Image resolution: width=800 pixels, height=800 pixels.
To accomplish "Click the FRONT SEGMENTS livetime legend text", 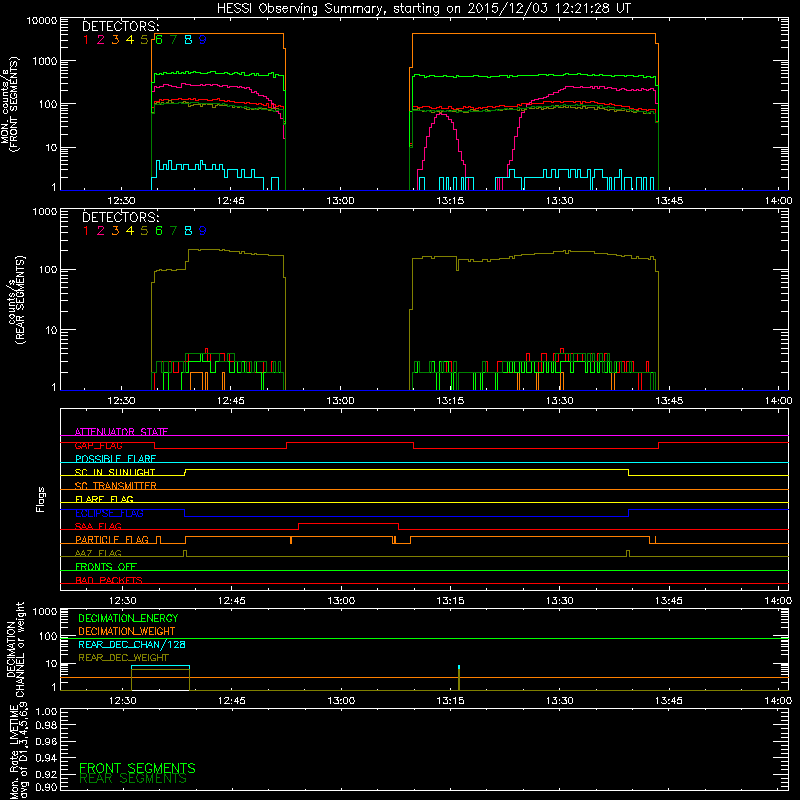I will point(137,768).
